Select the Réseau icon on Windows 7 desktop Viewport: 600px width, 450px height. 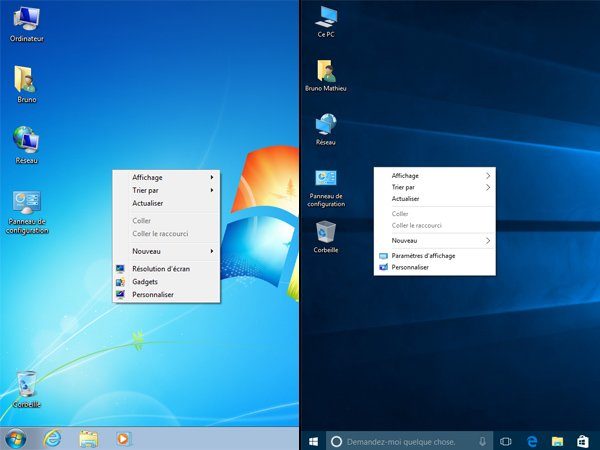pos(26,145)
